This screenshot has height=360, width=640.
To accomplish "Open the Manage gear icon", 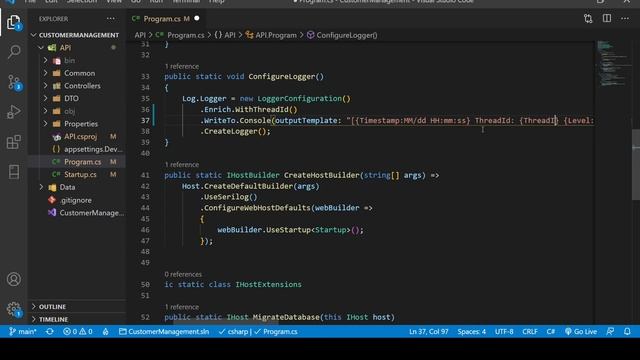I will tap(14, 309).
